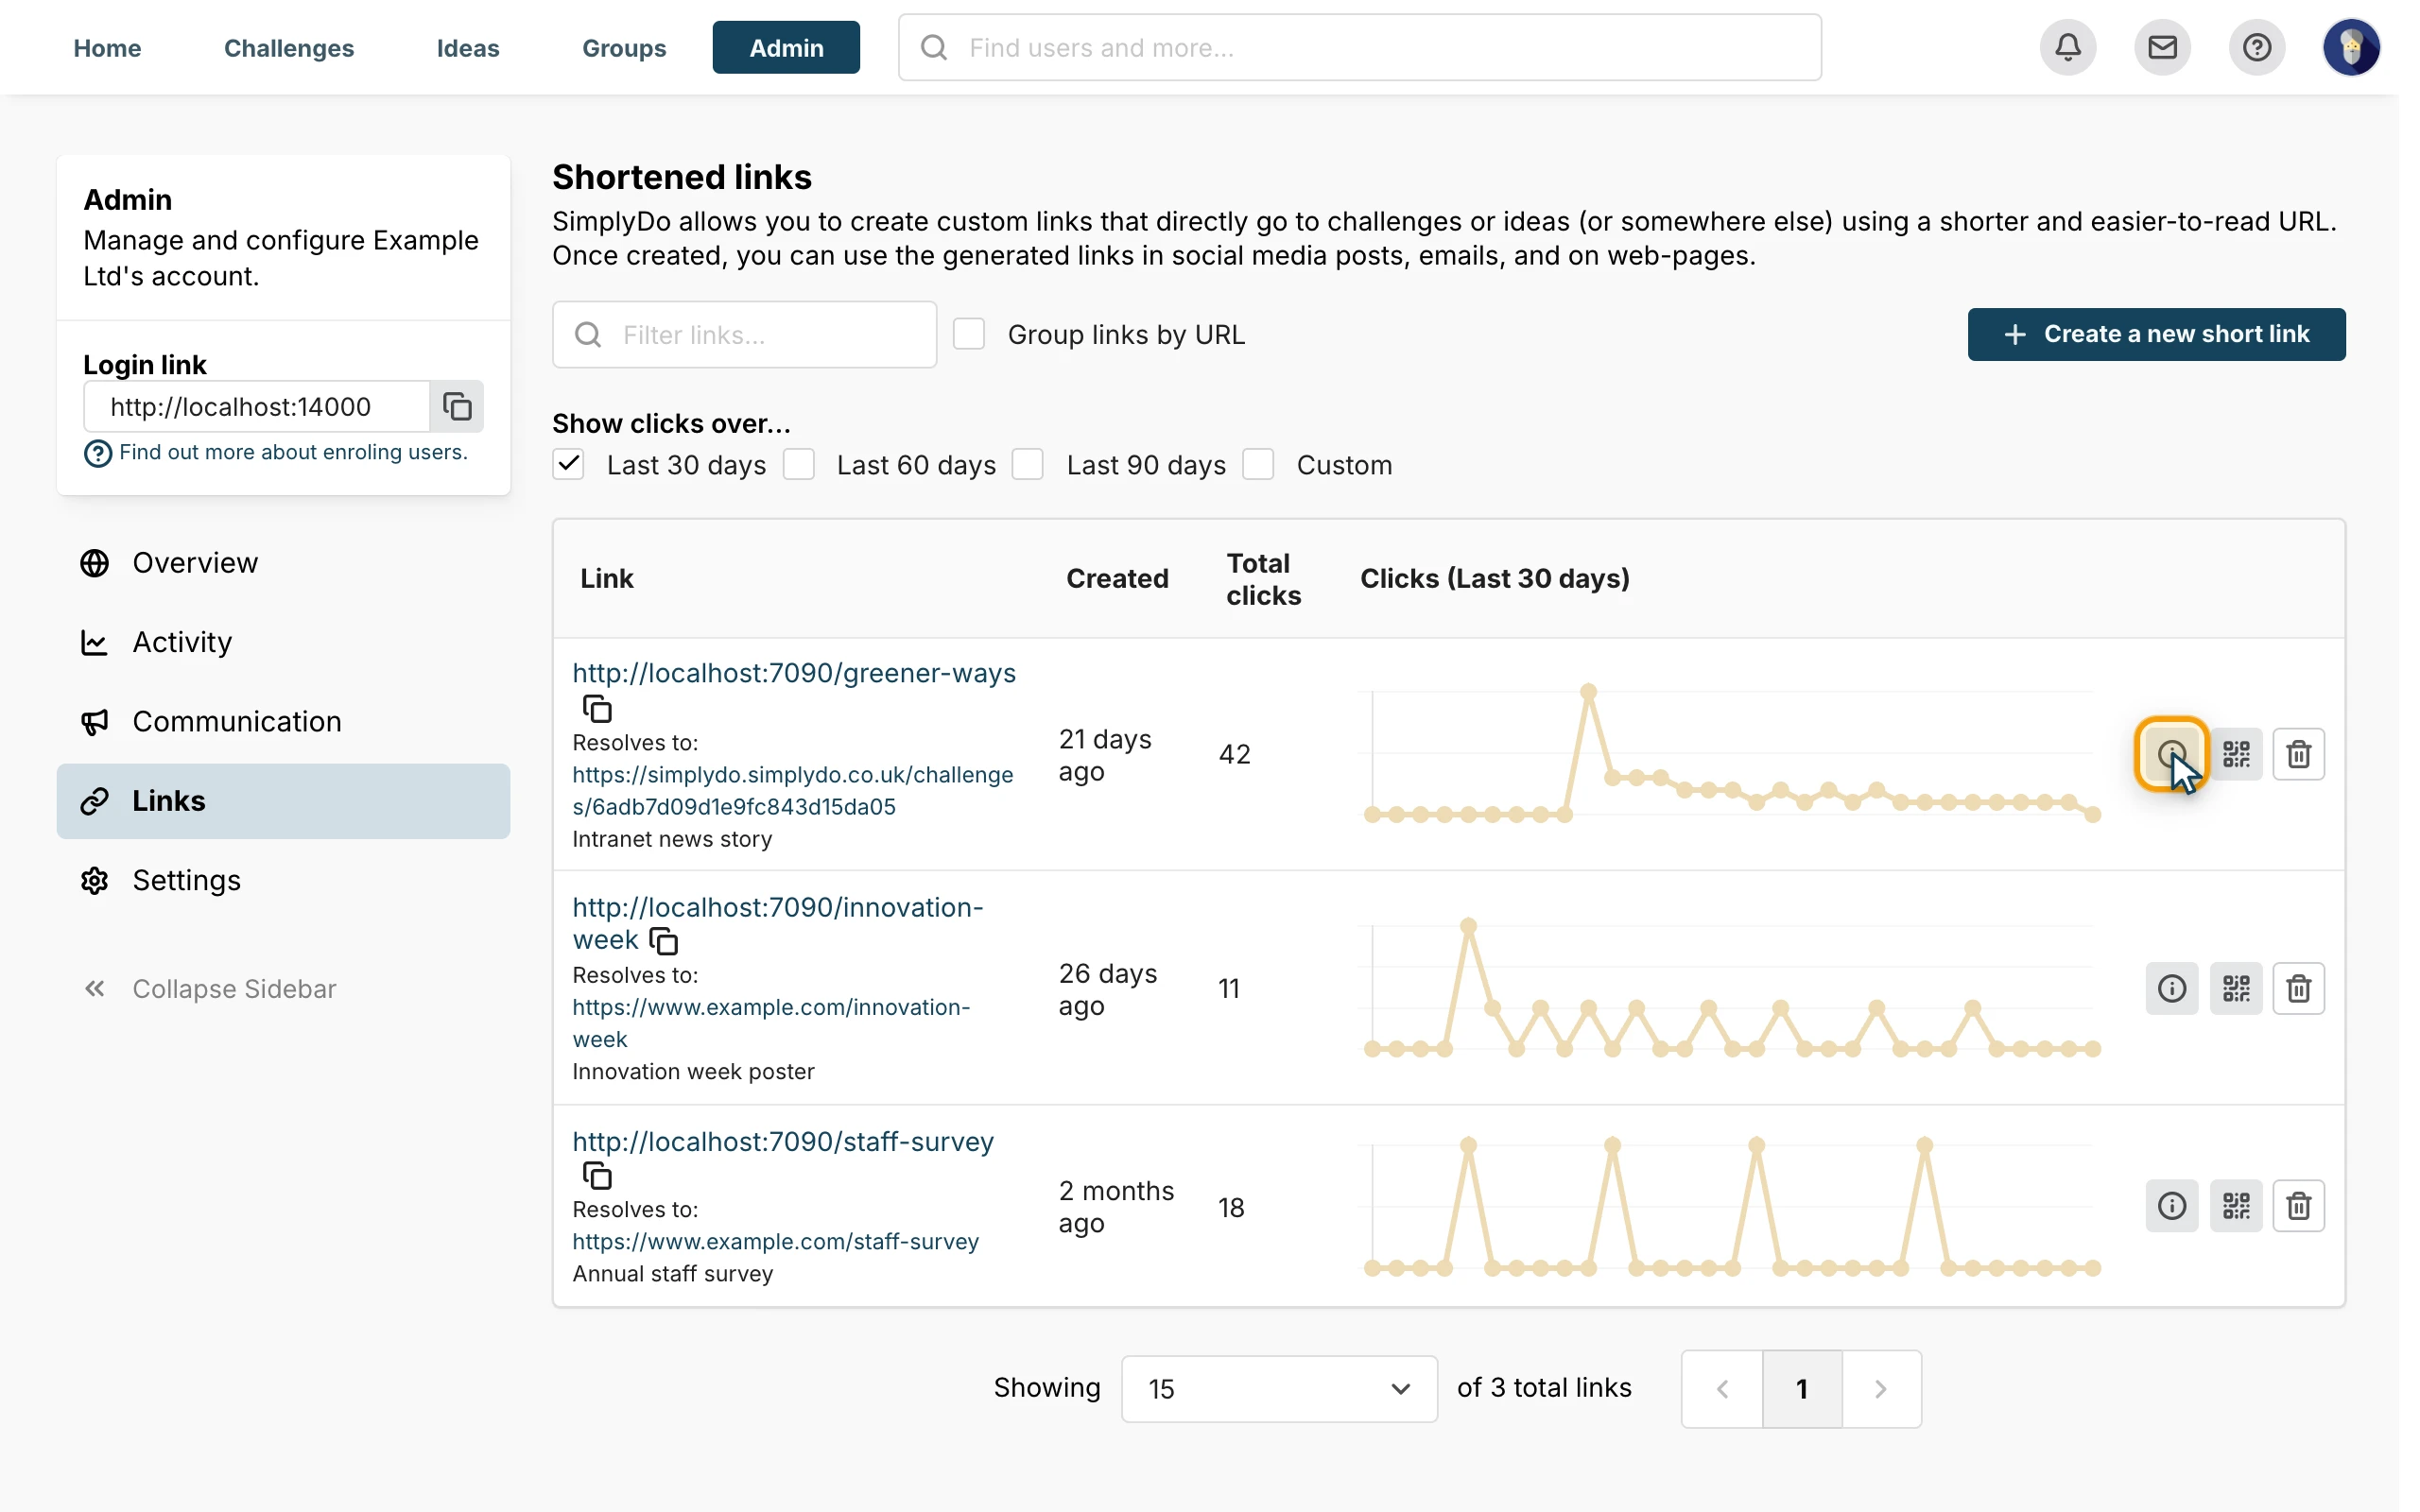
Task: Click Create a new short link
Action: pos(2156,334)
